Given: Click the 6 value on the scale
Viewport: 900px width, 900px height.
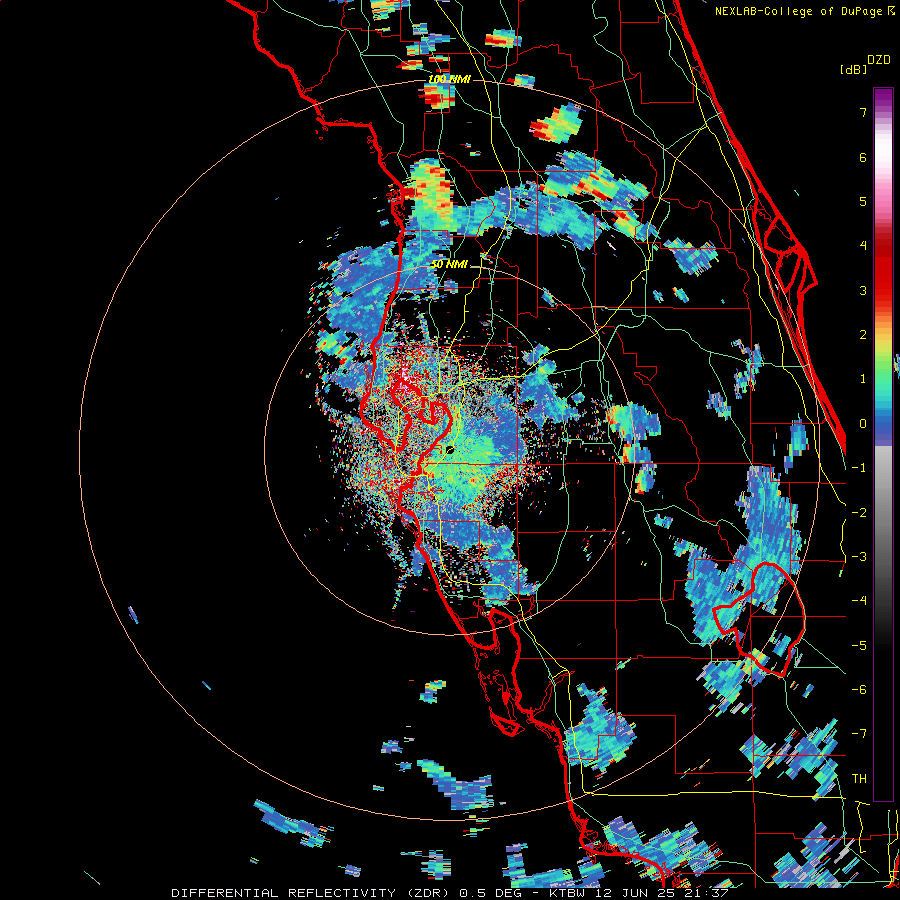Looking at the screenshot, I should 863,157.
